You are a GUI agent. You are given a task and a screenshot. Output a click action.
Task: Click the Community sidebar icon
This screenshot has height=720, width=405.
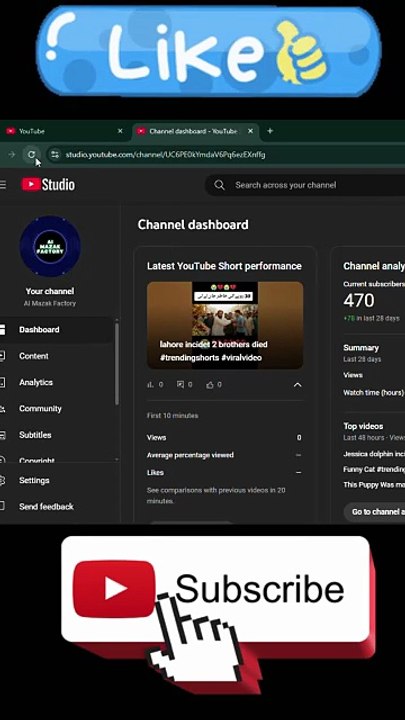pos(2,408)
